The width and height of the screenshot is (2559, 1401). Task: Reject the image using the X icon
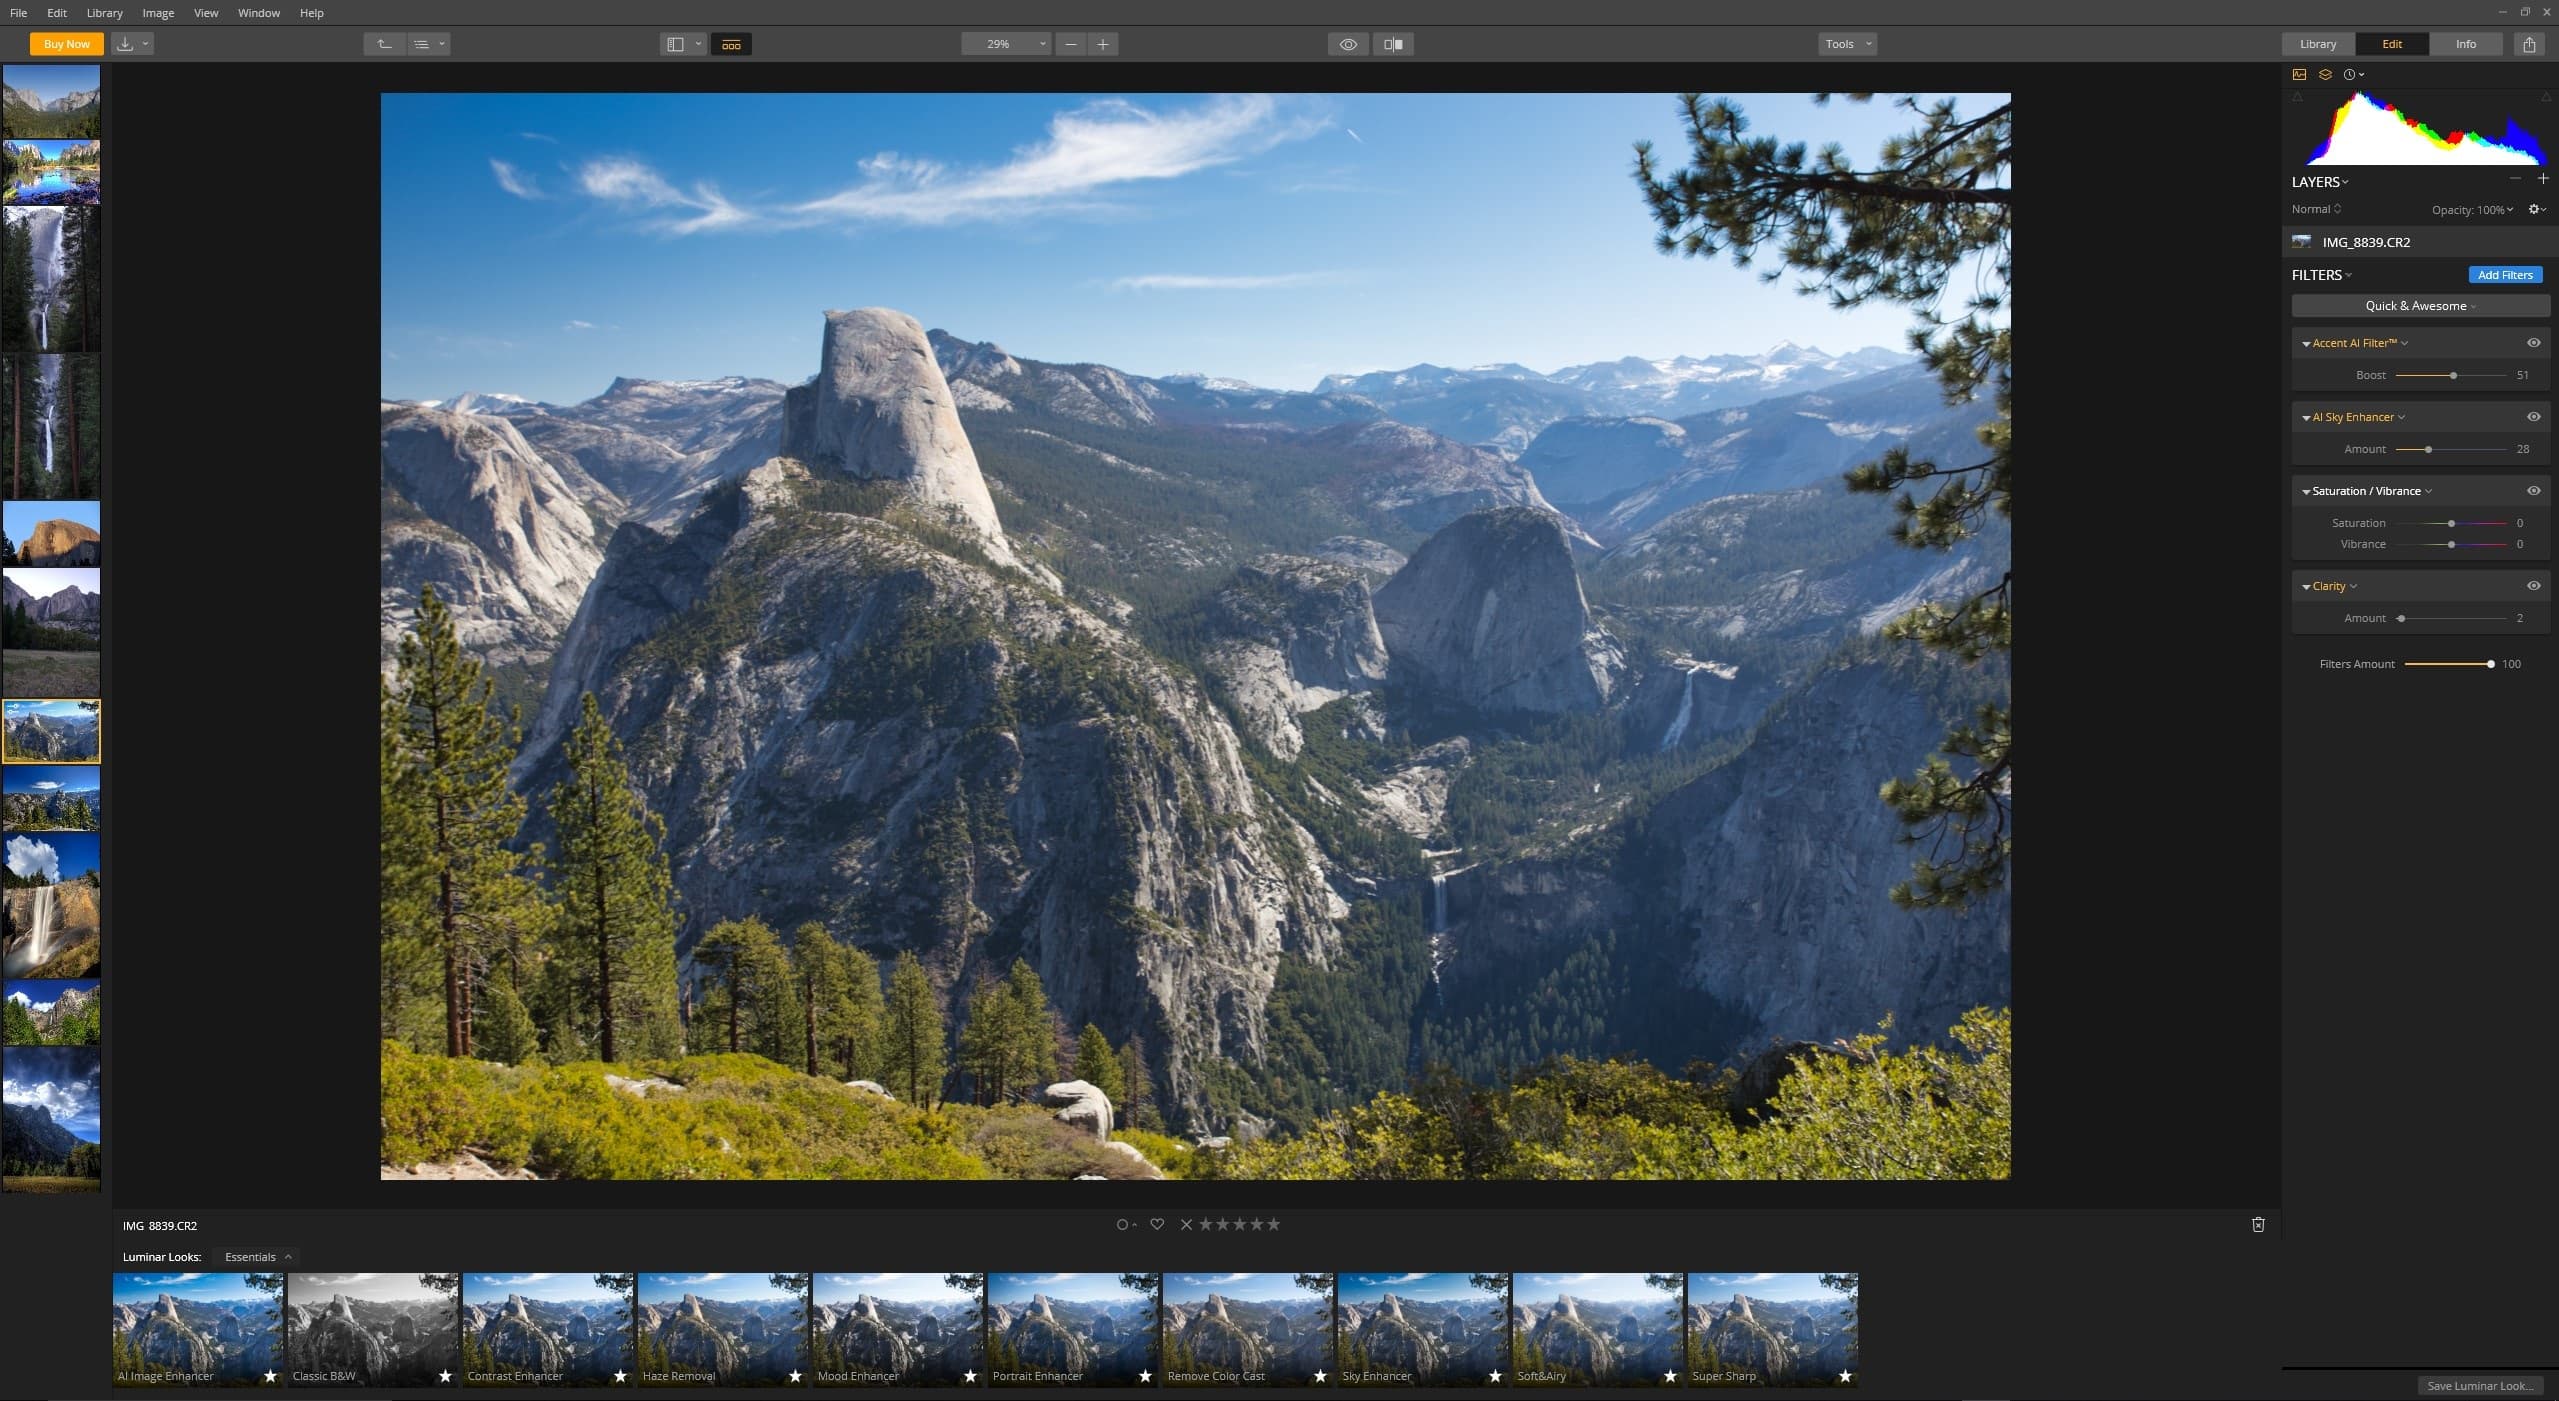coord(1185,1223)
